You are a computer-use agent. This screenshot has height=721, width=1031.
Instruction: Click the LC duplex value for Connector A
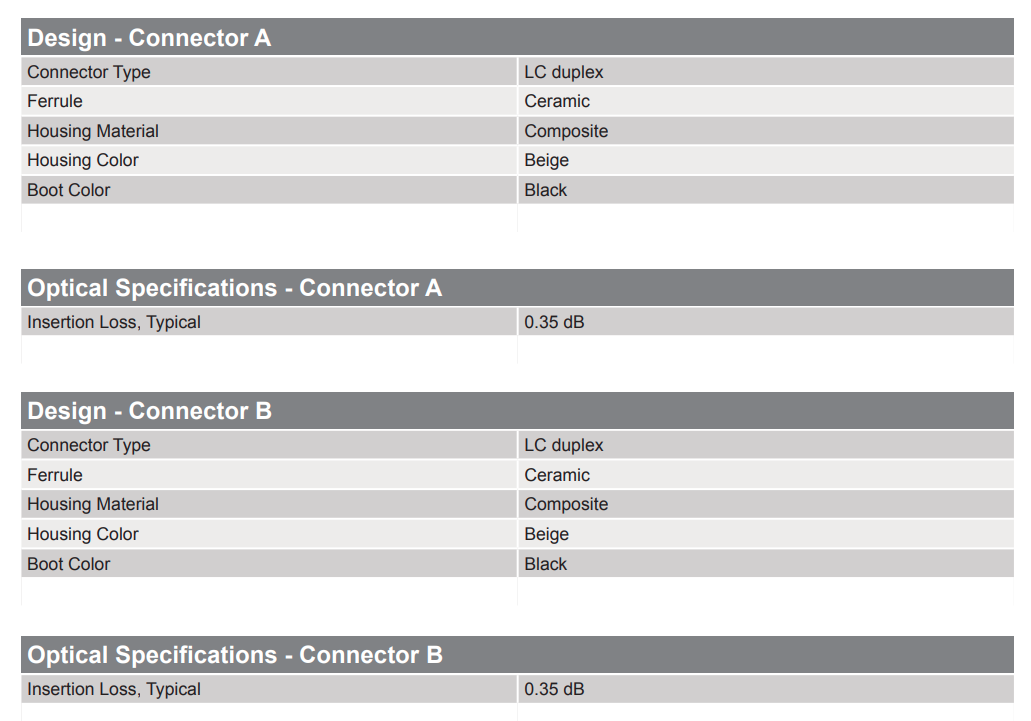tap(564, 72)
